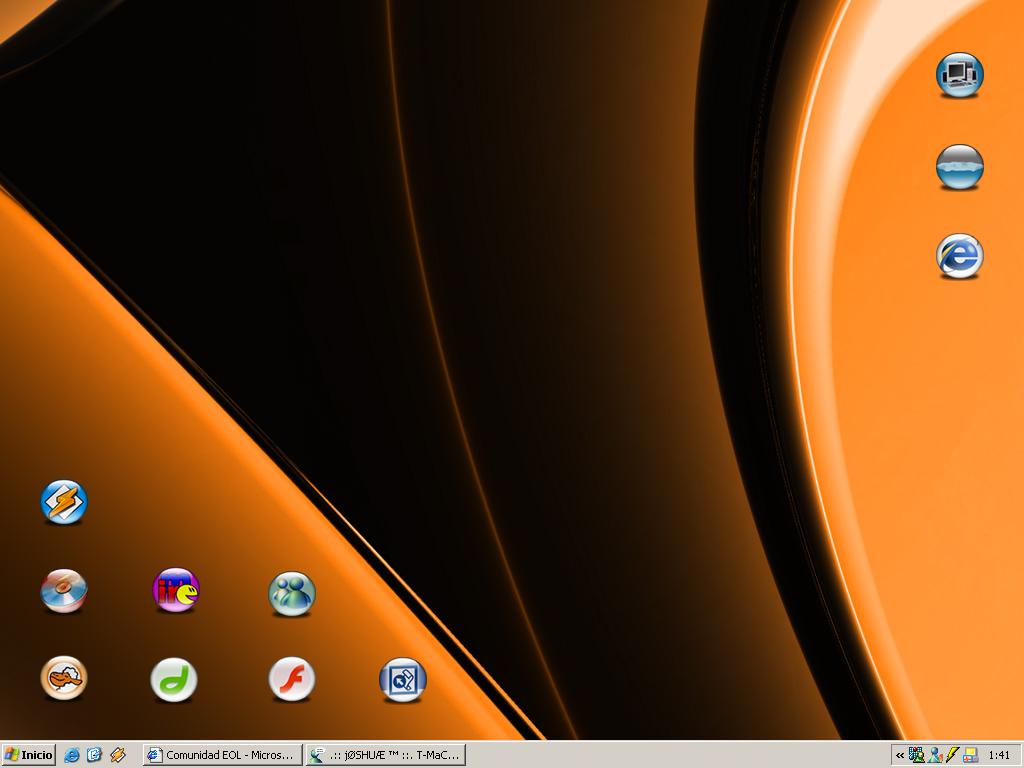Open the CD disc desktop icon
Image resolution: width=1024 pixels, height=768 pixels.
pyautogui.click(x=64, y=590)
